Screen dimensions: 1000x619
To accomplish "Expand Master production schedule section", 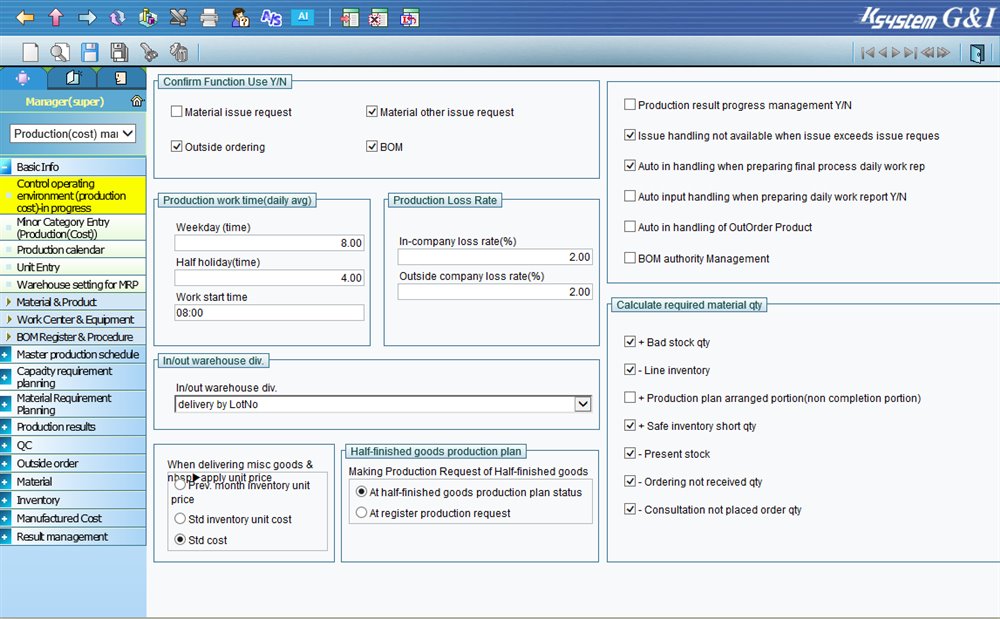I will click(6, 354).
